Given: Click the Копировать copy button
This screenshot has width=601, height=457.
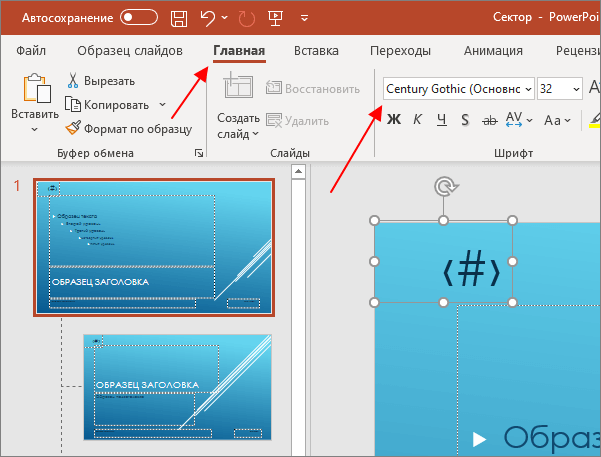Looking at the screenshot, I should pyautogui.click(x=107, y=105).
